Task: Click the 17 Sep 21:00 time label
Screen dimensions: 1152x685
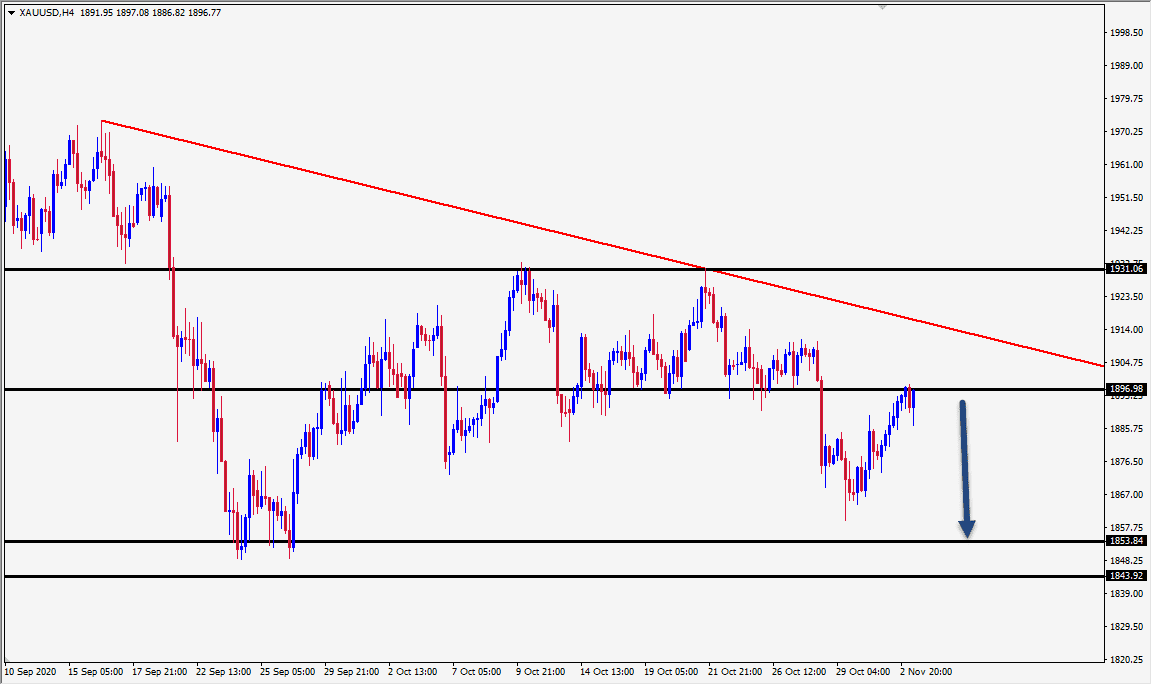Action: (159, 672)
